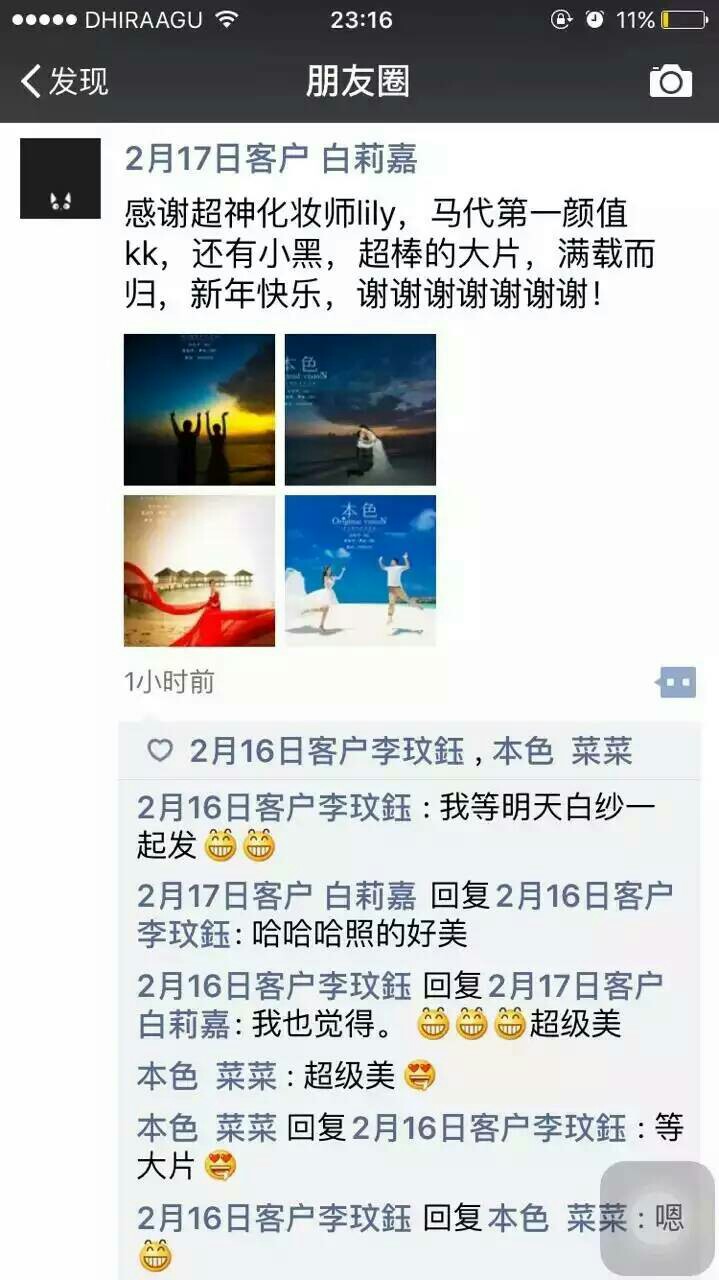Viewport: 719px width, 1280px height.
Task: Tap the 朋友圈 title in the navigation bar
Action: point(358,81)
